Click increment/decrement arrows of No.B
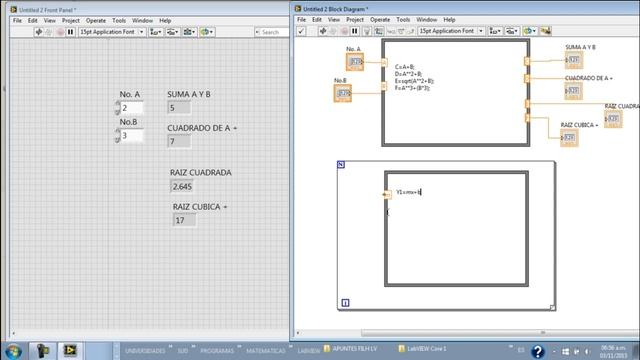This screenshot has height=360, width=640. pyautogui.click(x=118, y=136)
